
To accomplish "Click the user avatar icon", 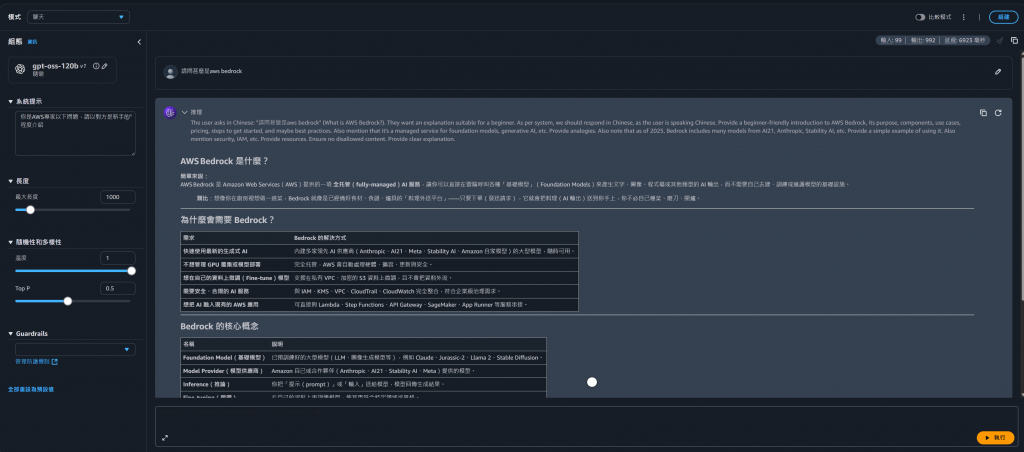I will pos(170,72).
